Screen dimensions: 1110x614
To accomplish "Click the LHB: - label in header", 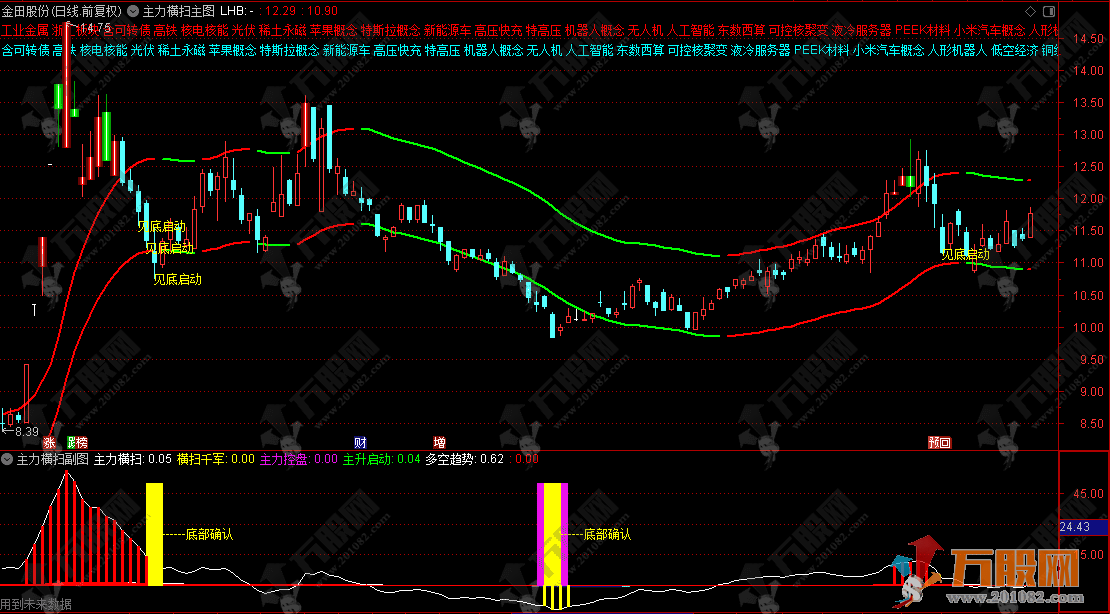I will 236,11.
